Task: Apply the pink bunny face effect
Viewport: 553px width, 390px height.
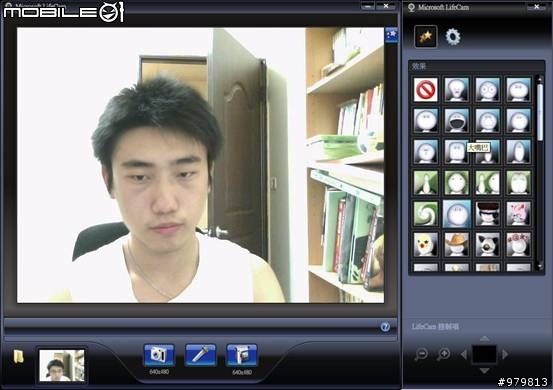Action: pos(518,214)
